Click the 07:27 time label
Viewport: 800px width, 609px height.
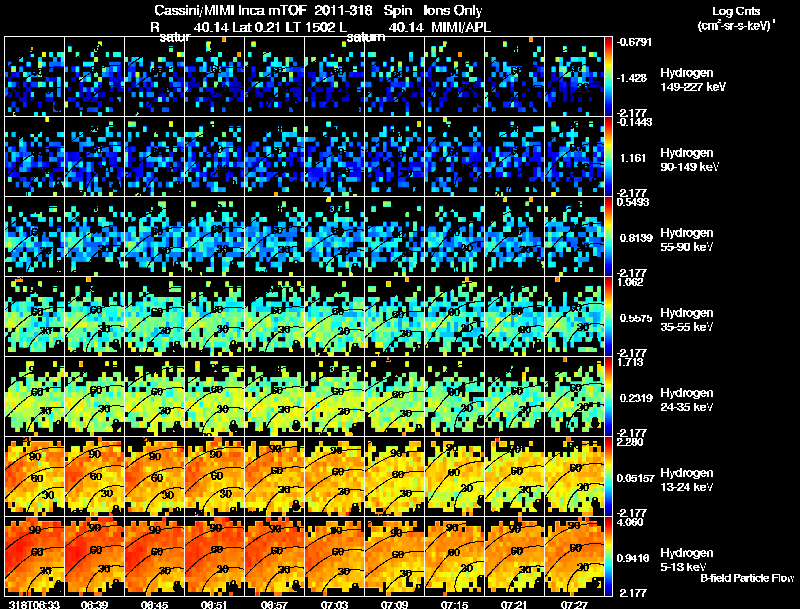pyautogui.click(x=574, y=604)
